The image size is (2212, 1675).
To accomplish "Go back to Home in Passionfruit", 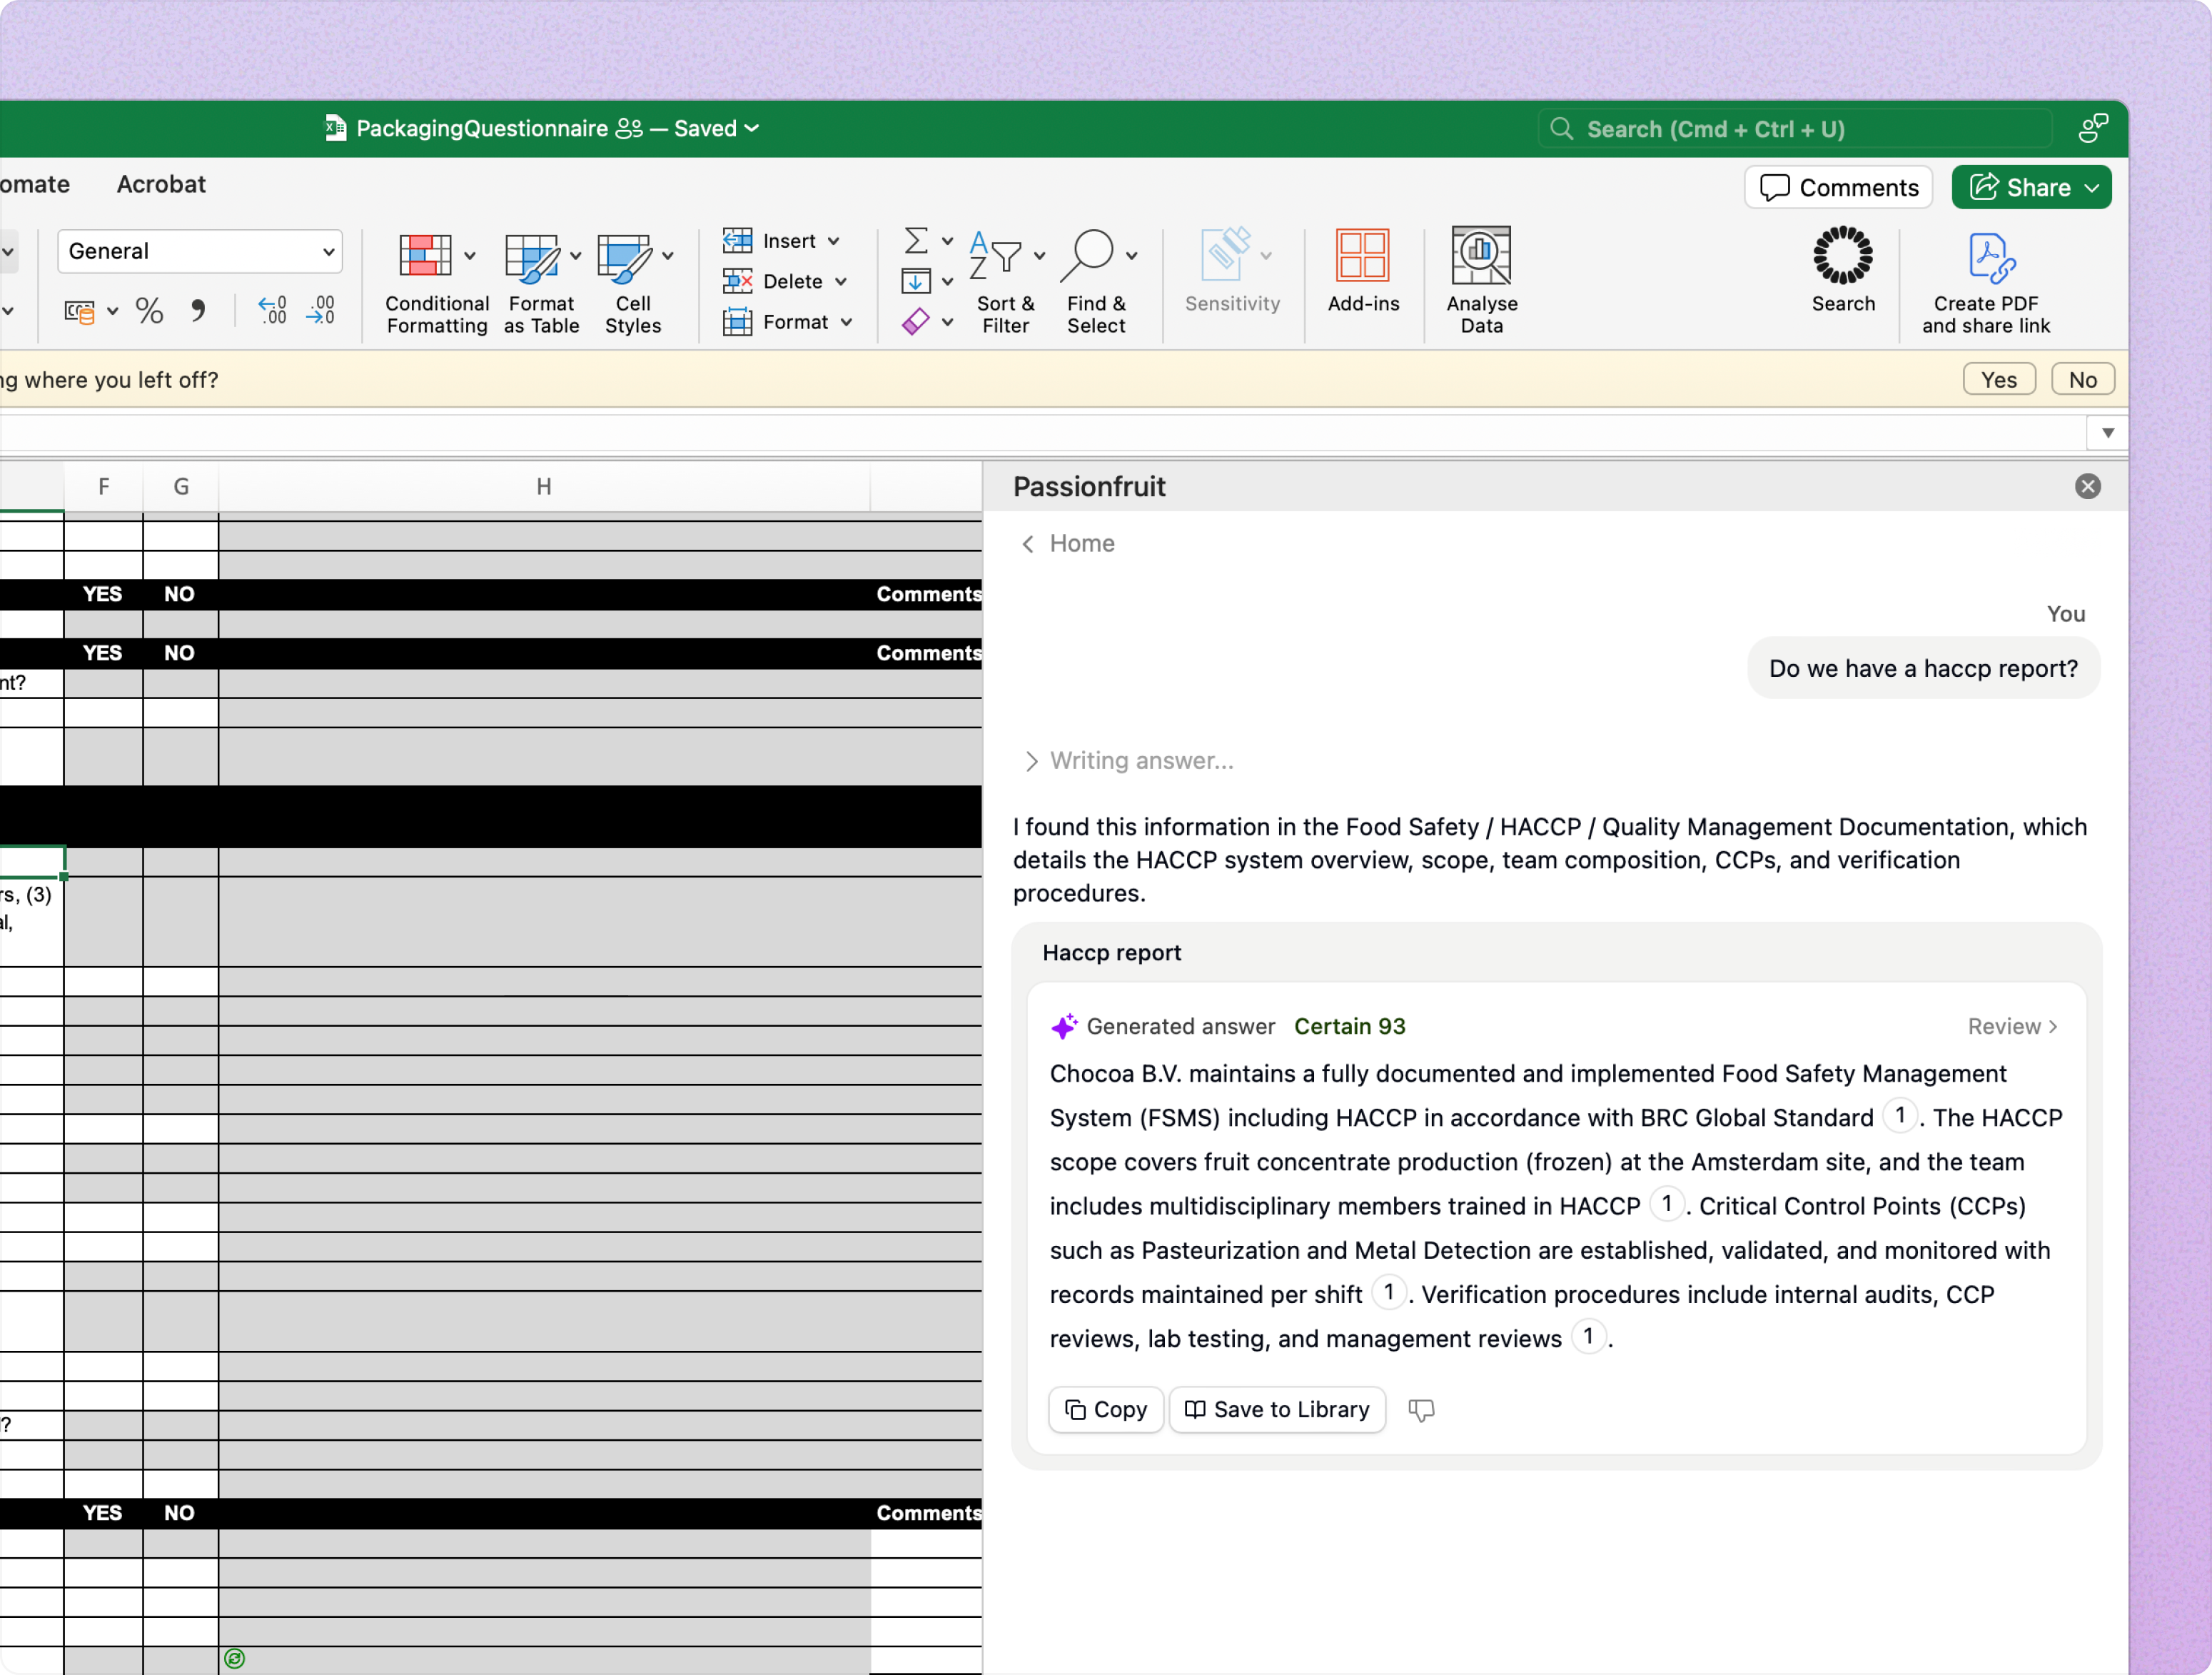I will point(1067,543).
